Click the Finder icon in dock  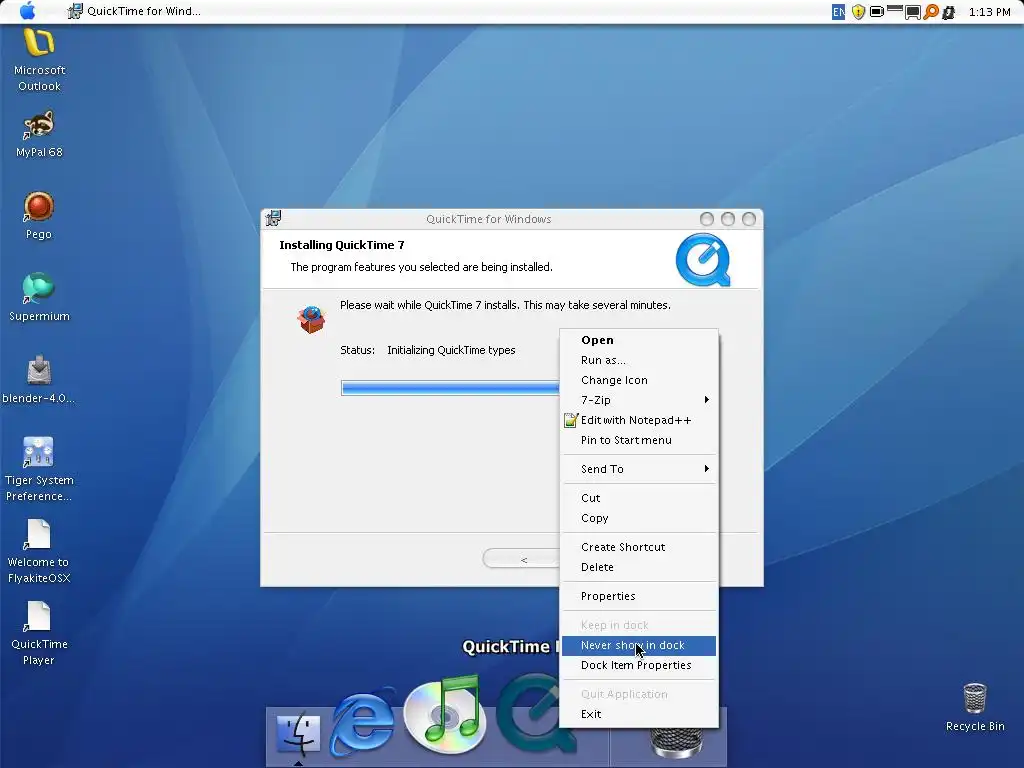click(x=298, y=734)
